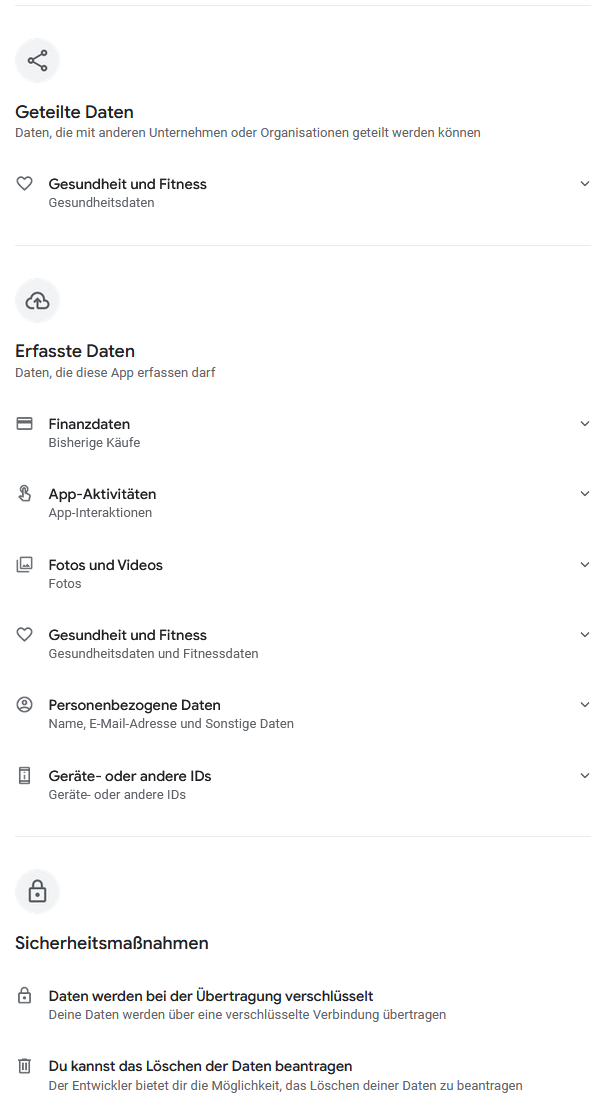Expand the Geräte- oder andere IDs chevron
Screen dimensions: 615x1118
585,776
